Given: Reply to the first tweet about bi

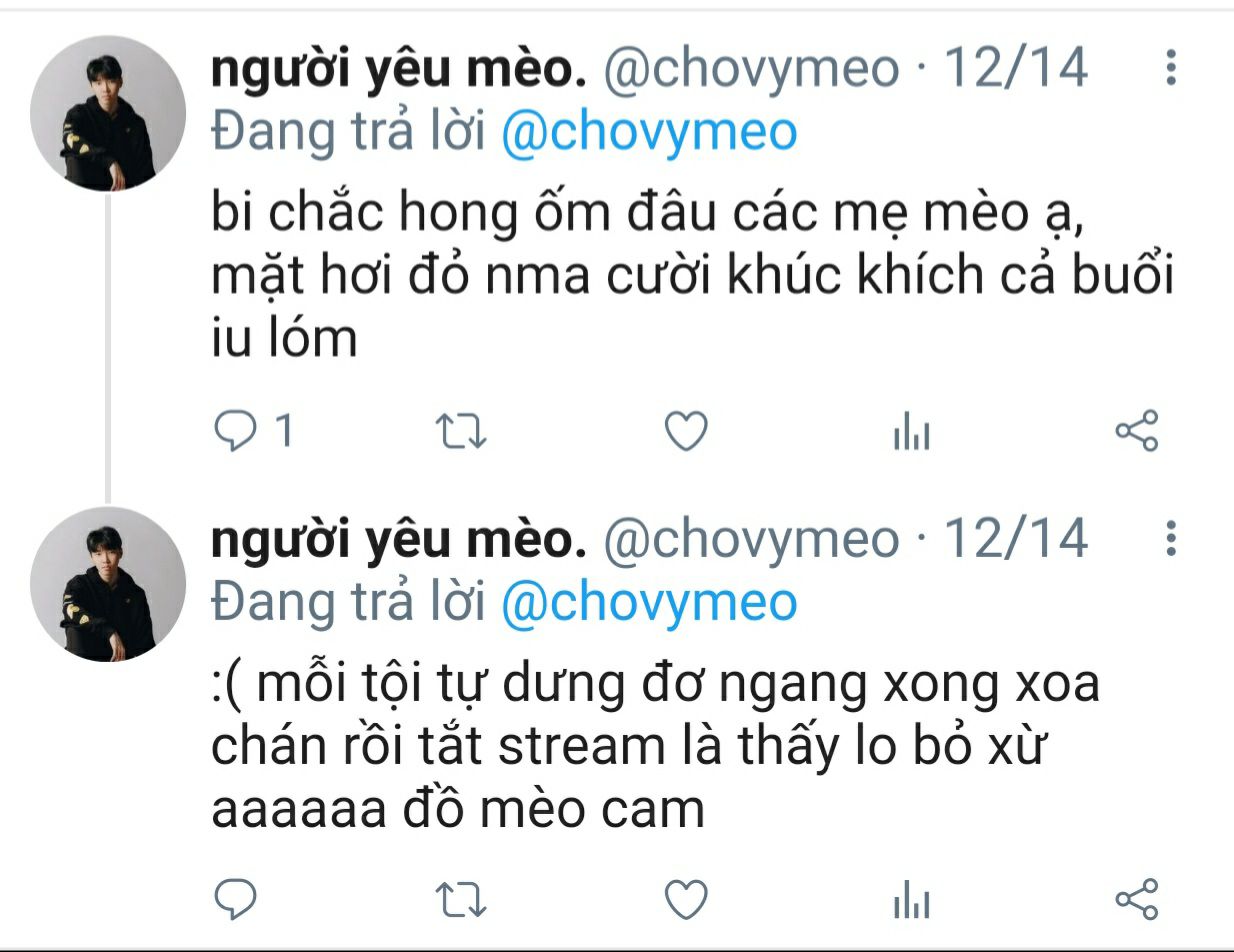Looking at the screenshot, I should tap(237, 431).
